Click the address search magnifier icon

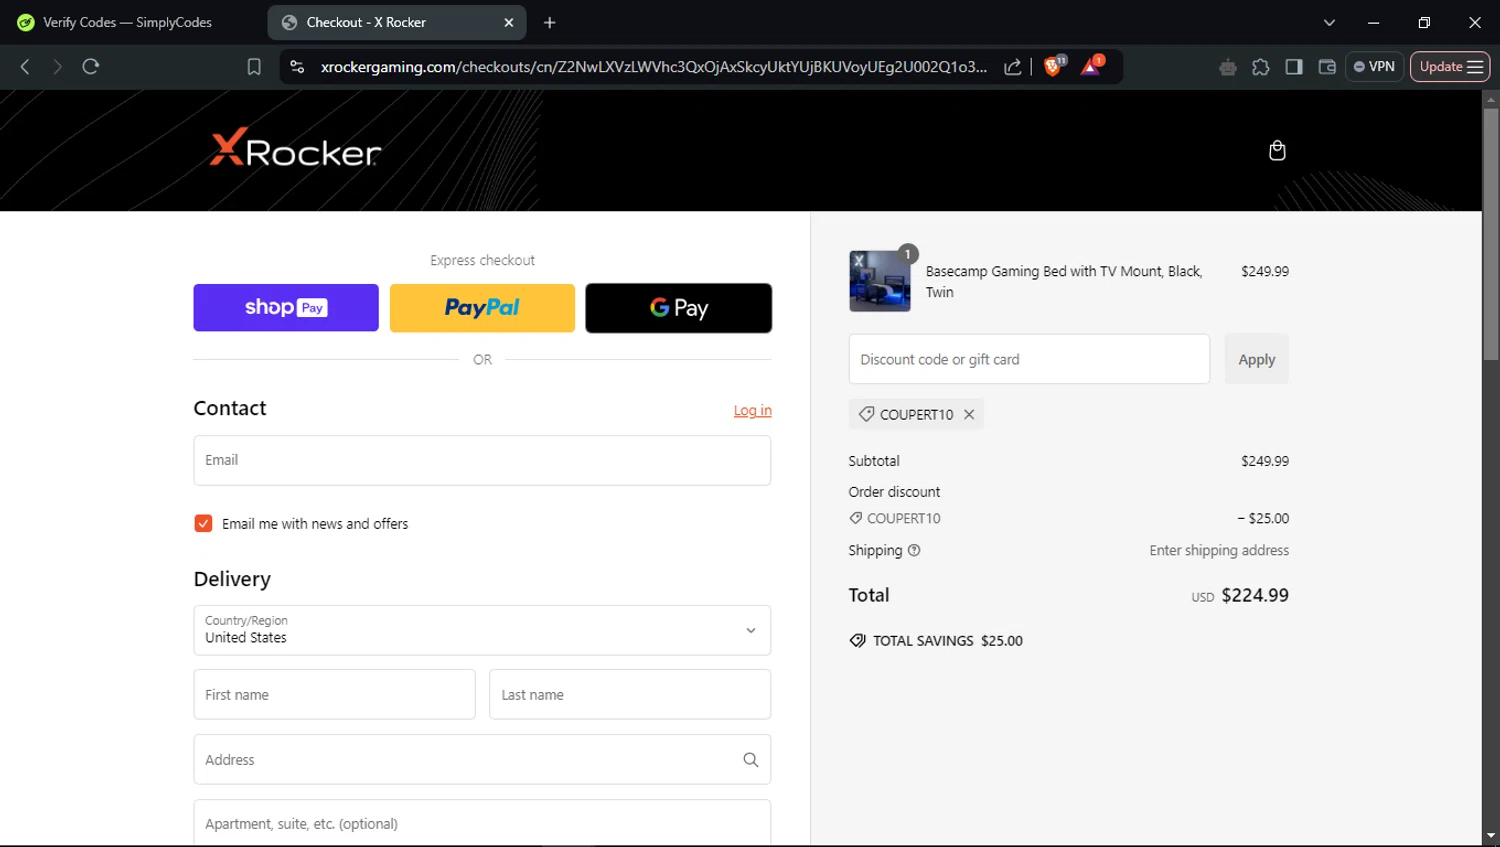[x=751, y=760]
